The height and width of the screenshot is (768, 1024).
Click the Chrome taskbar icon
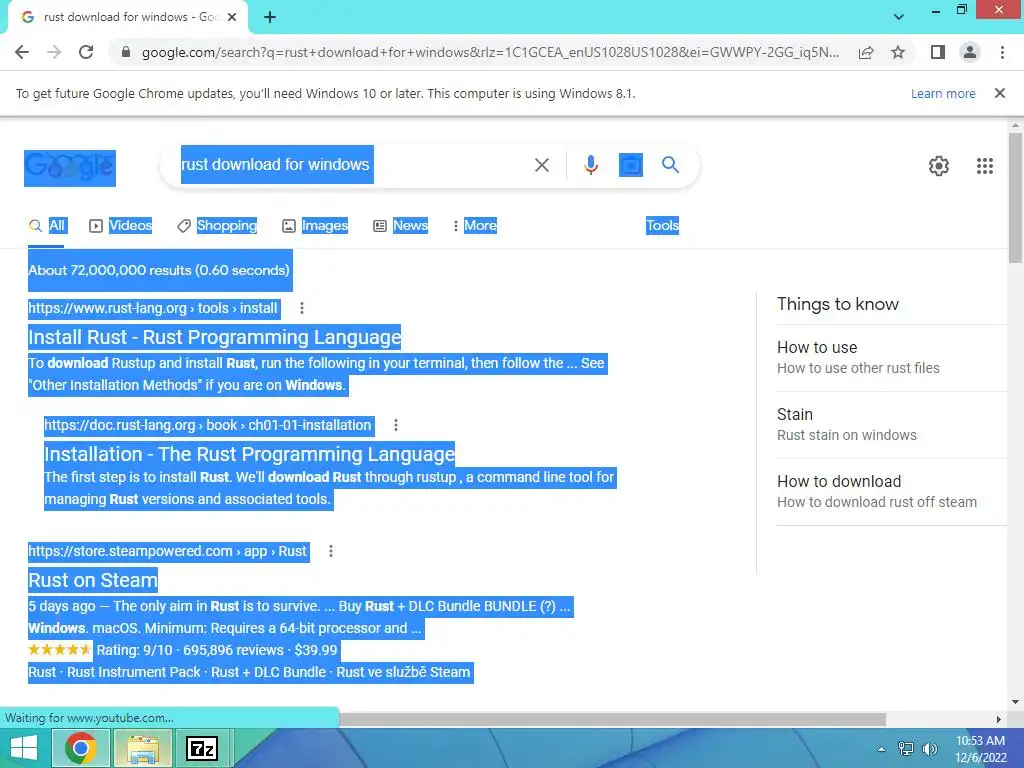tap(81, 748)
